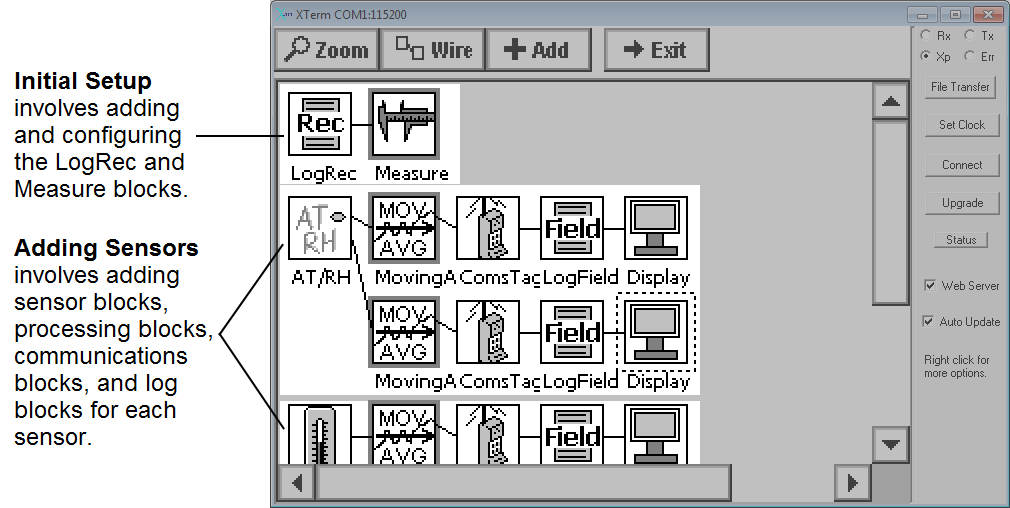Click the vertical scrollbar down arrow

click(891, 444)
